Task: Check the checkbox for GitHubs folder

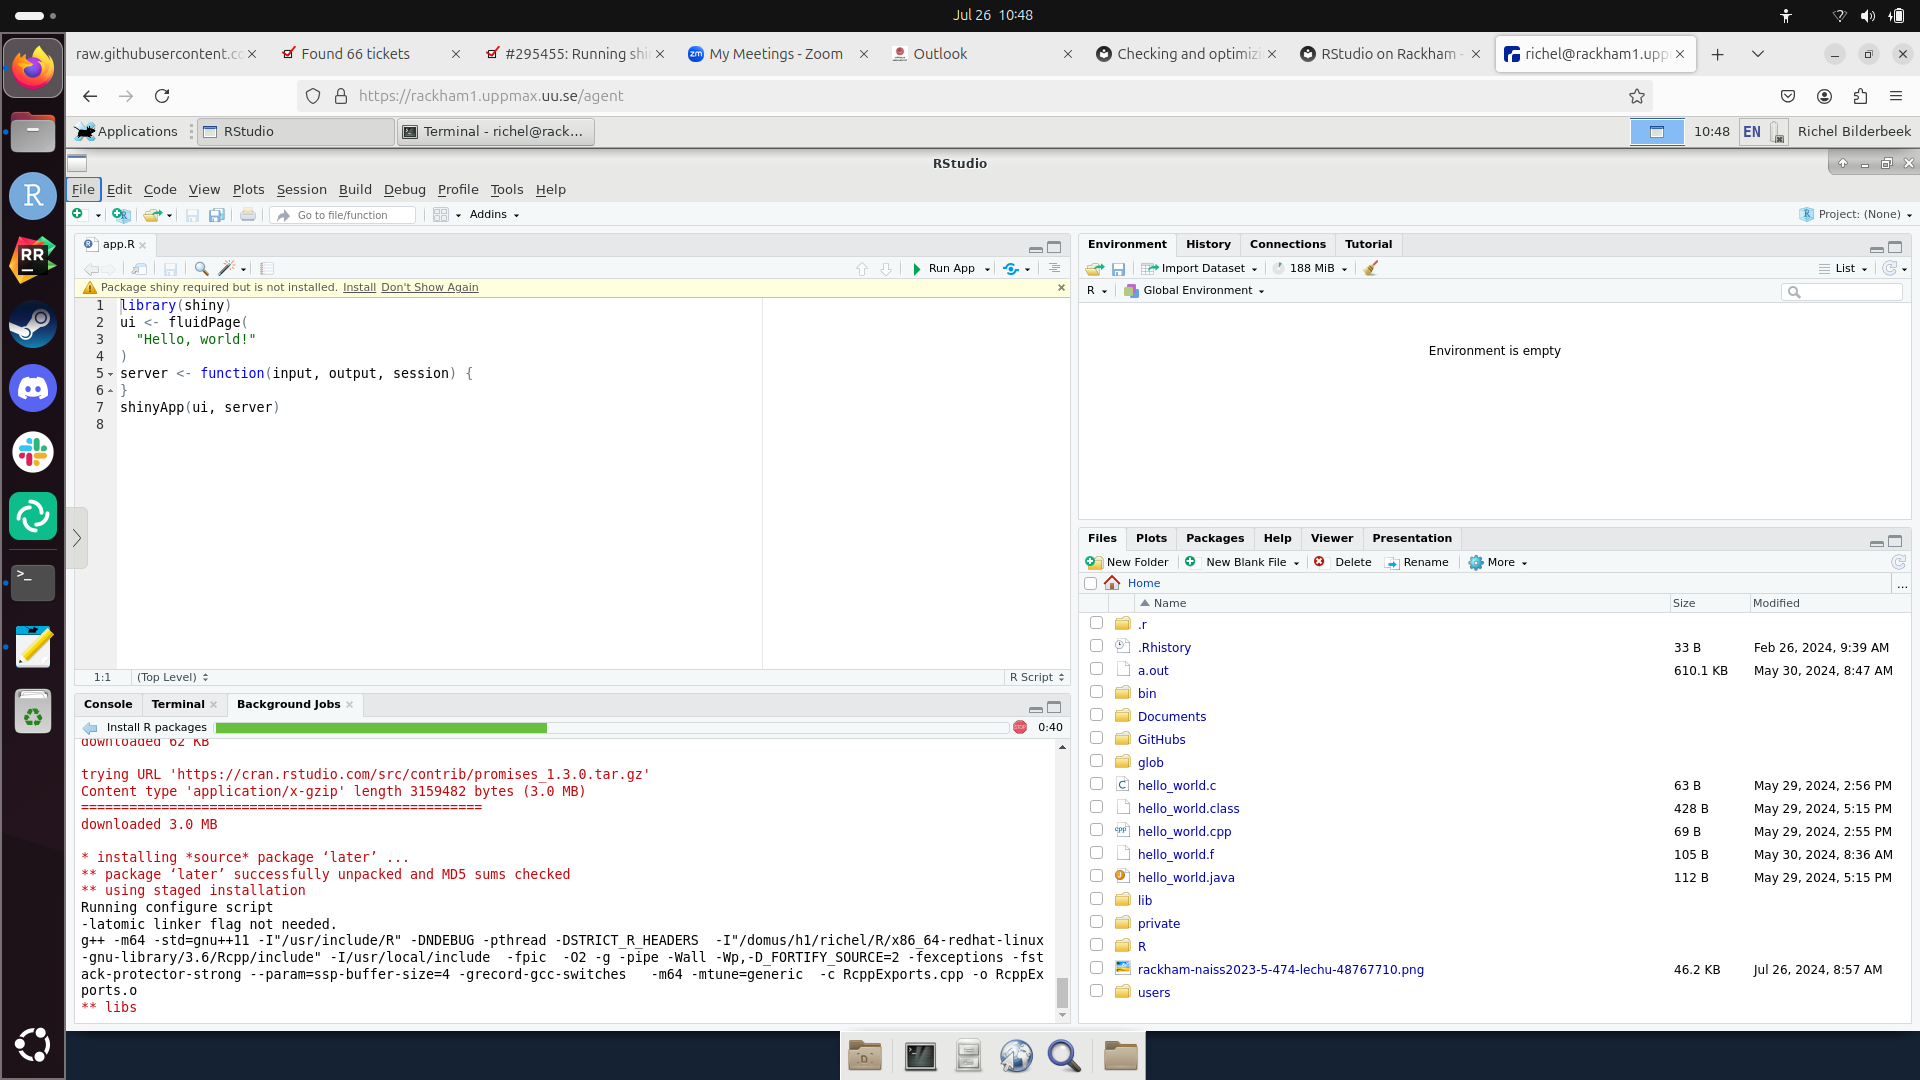Action: click(1096, 738)
